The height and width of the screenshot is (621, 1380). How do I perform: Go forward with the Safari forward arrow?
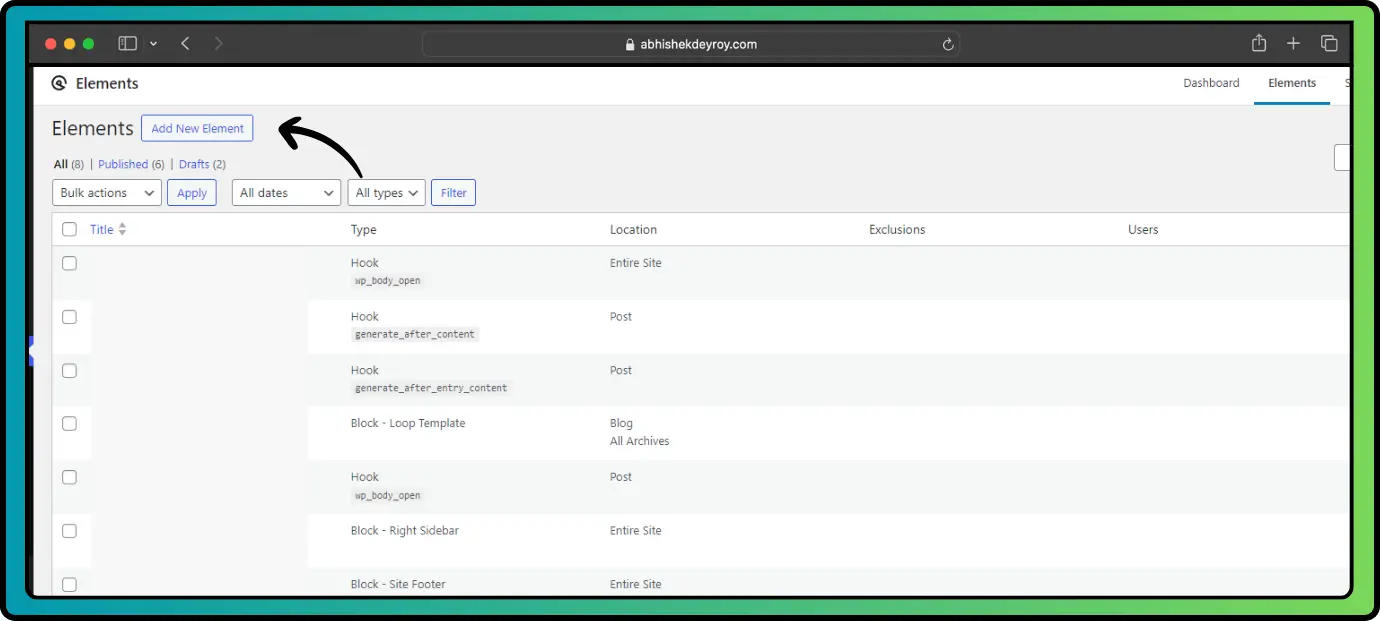(219, 43)
